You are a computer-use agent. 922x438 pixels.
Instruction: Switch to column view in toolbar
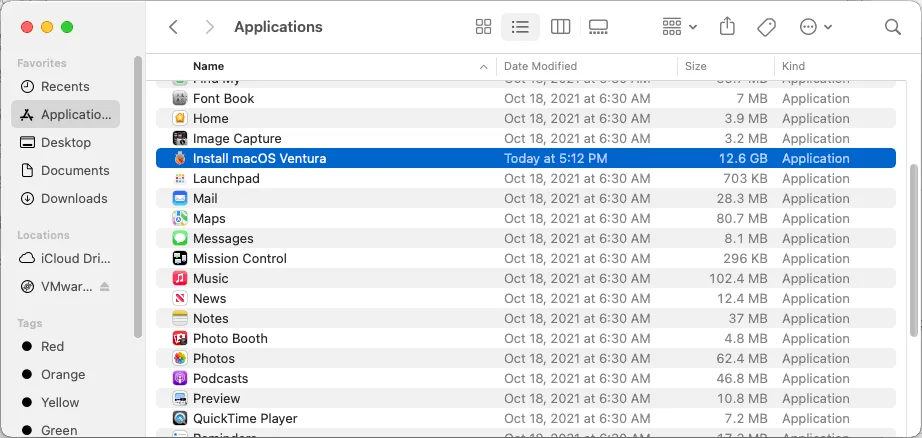pyautogui.click(x=560, y=27)
